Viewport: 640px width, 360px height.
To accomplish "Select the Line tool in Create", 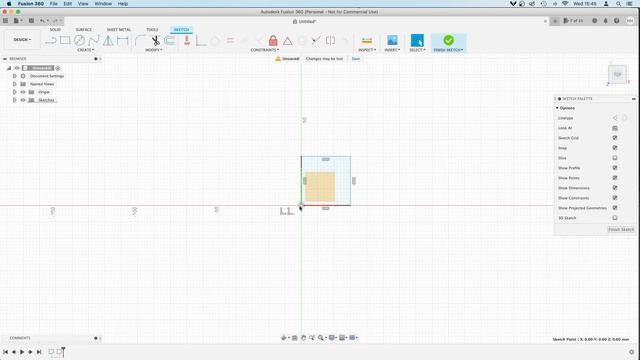I will pos(51,40).
